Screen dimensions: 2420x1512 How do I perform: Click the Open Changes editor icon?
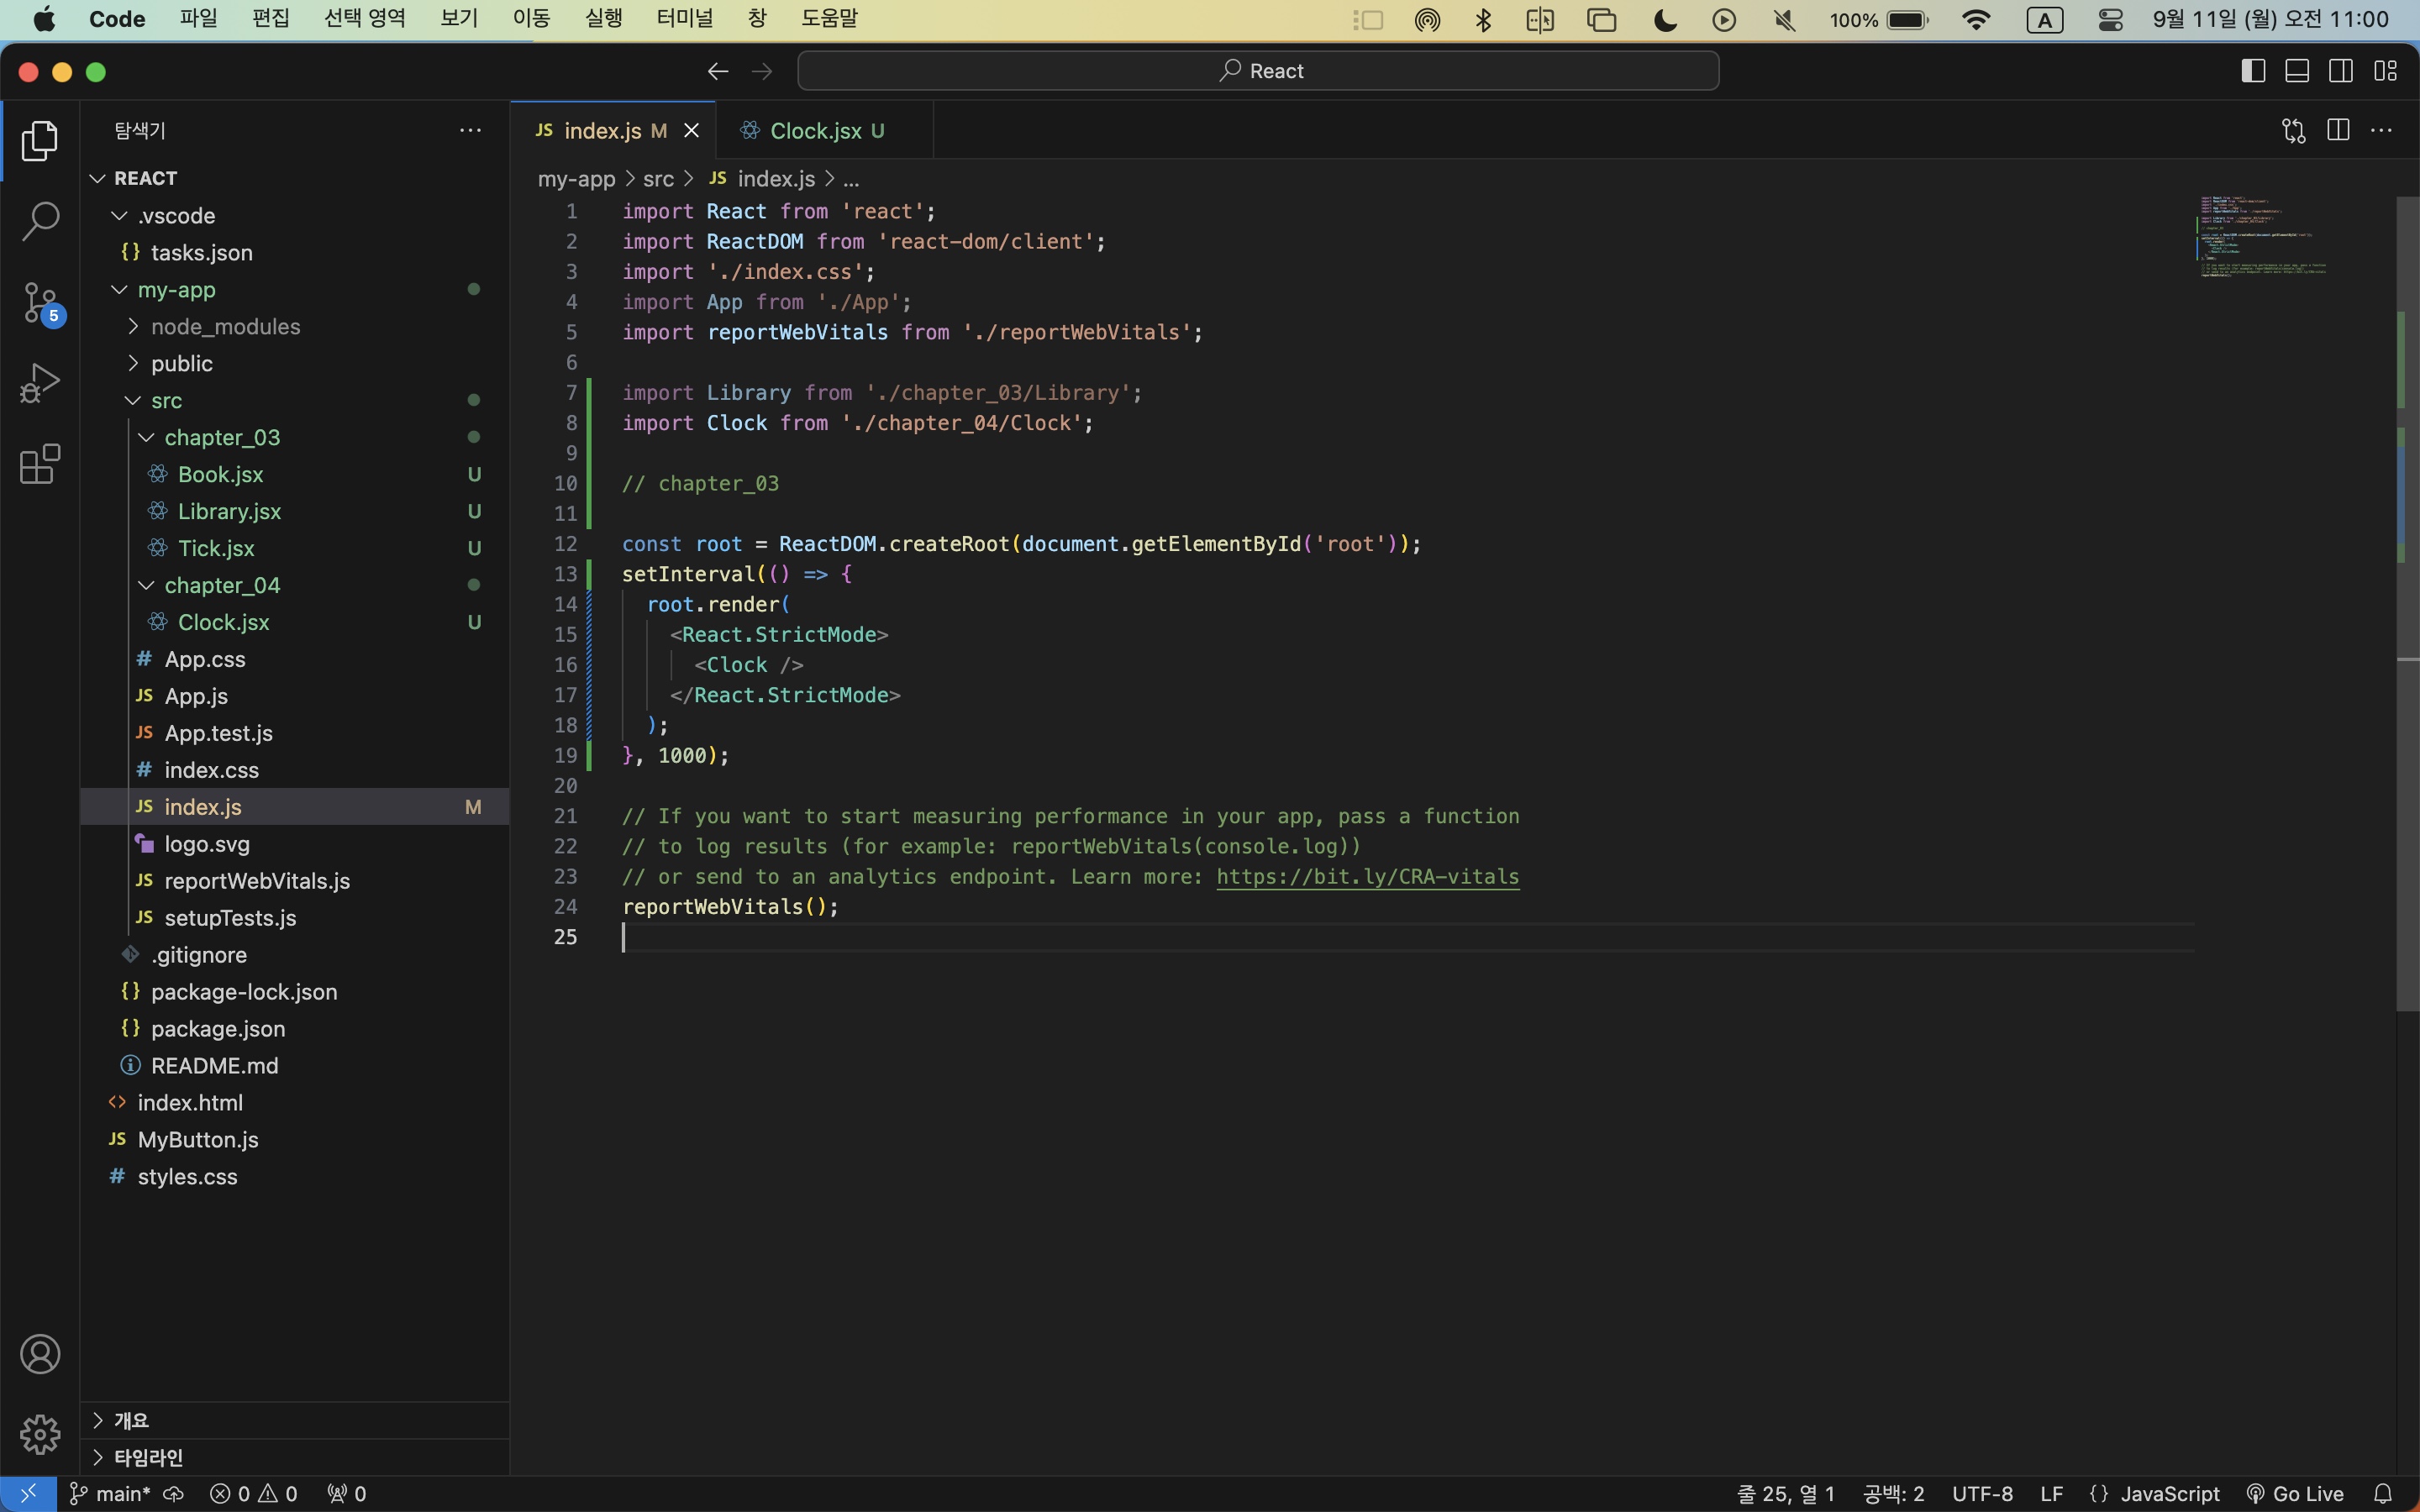(2293, 130)
